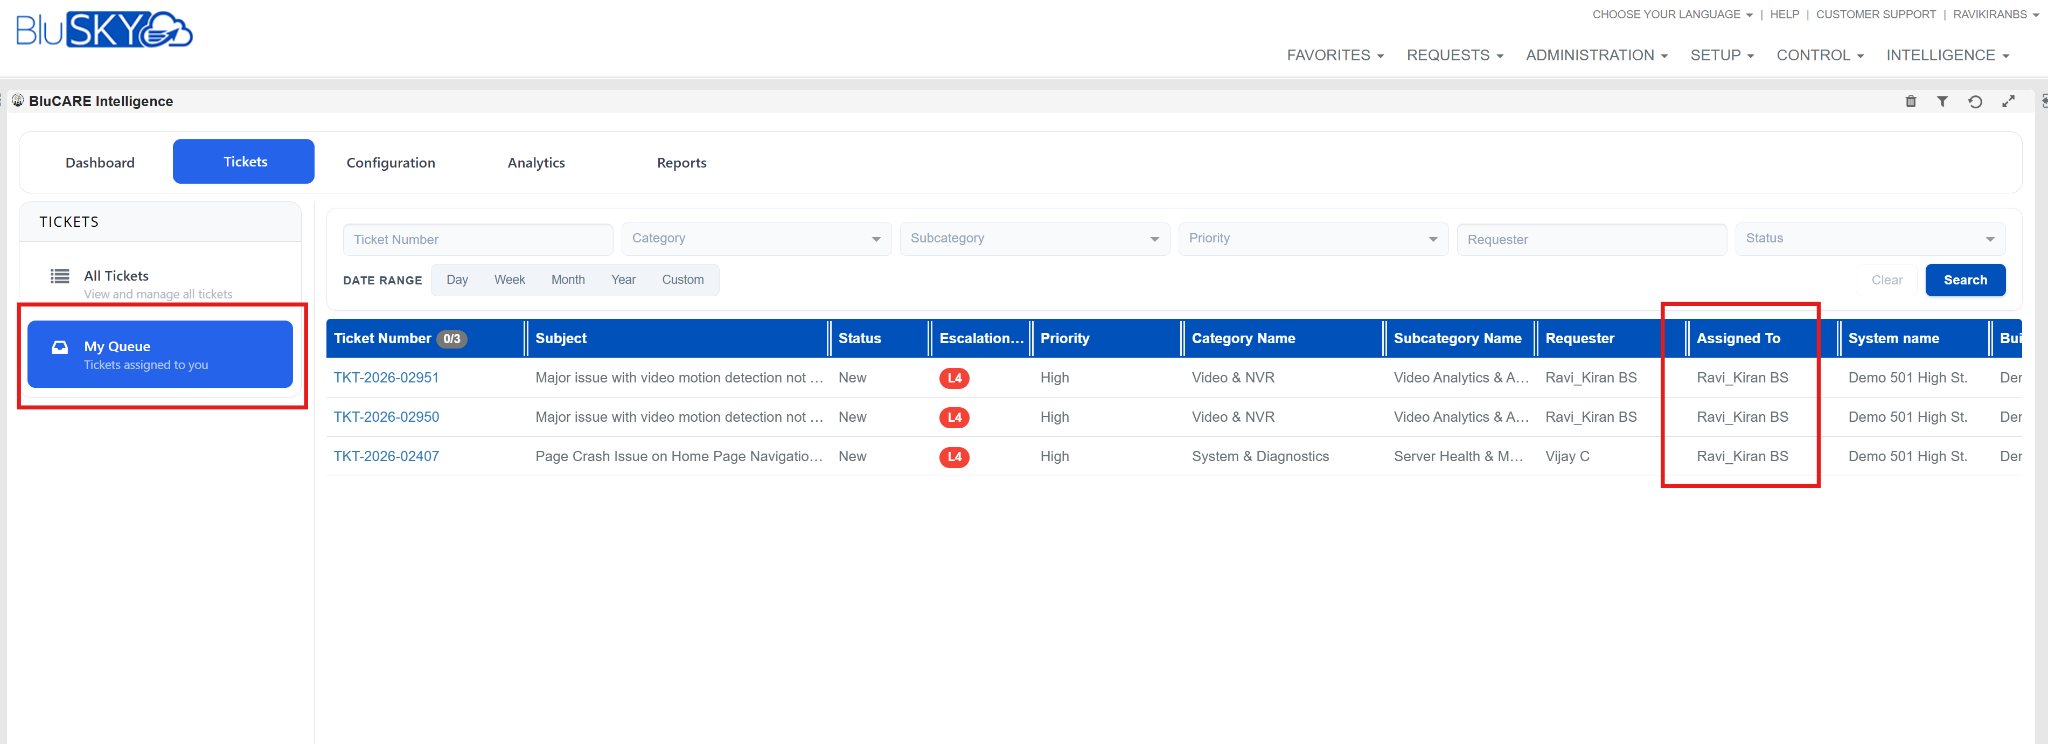Image resolution: width=2048 pixels, height=744 pixels.
Task: Select the Week date range option
Action: [x=509, y=280]
